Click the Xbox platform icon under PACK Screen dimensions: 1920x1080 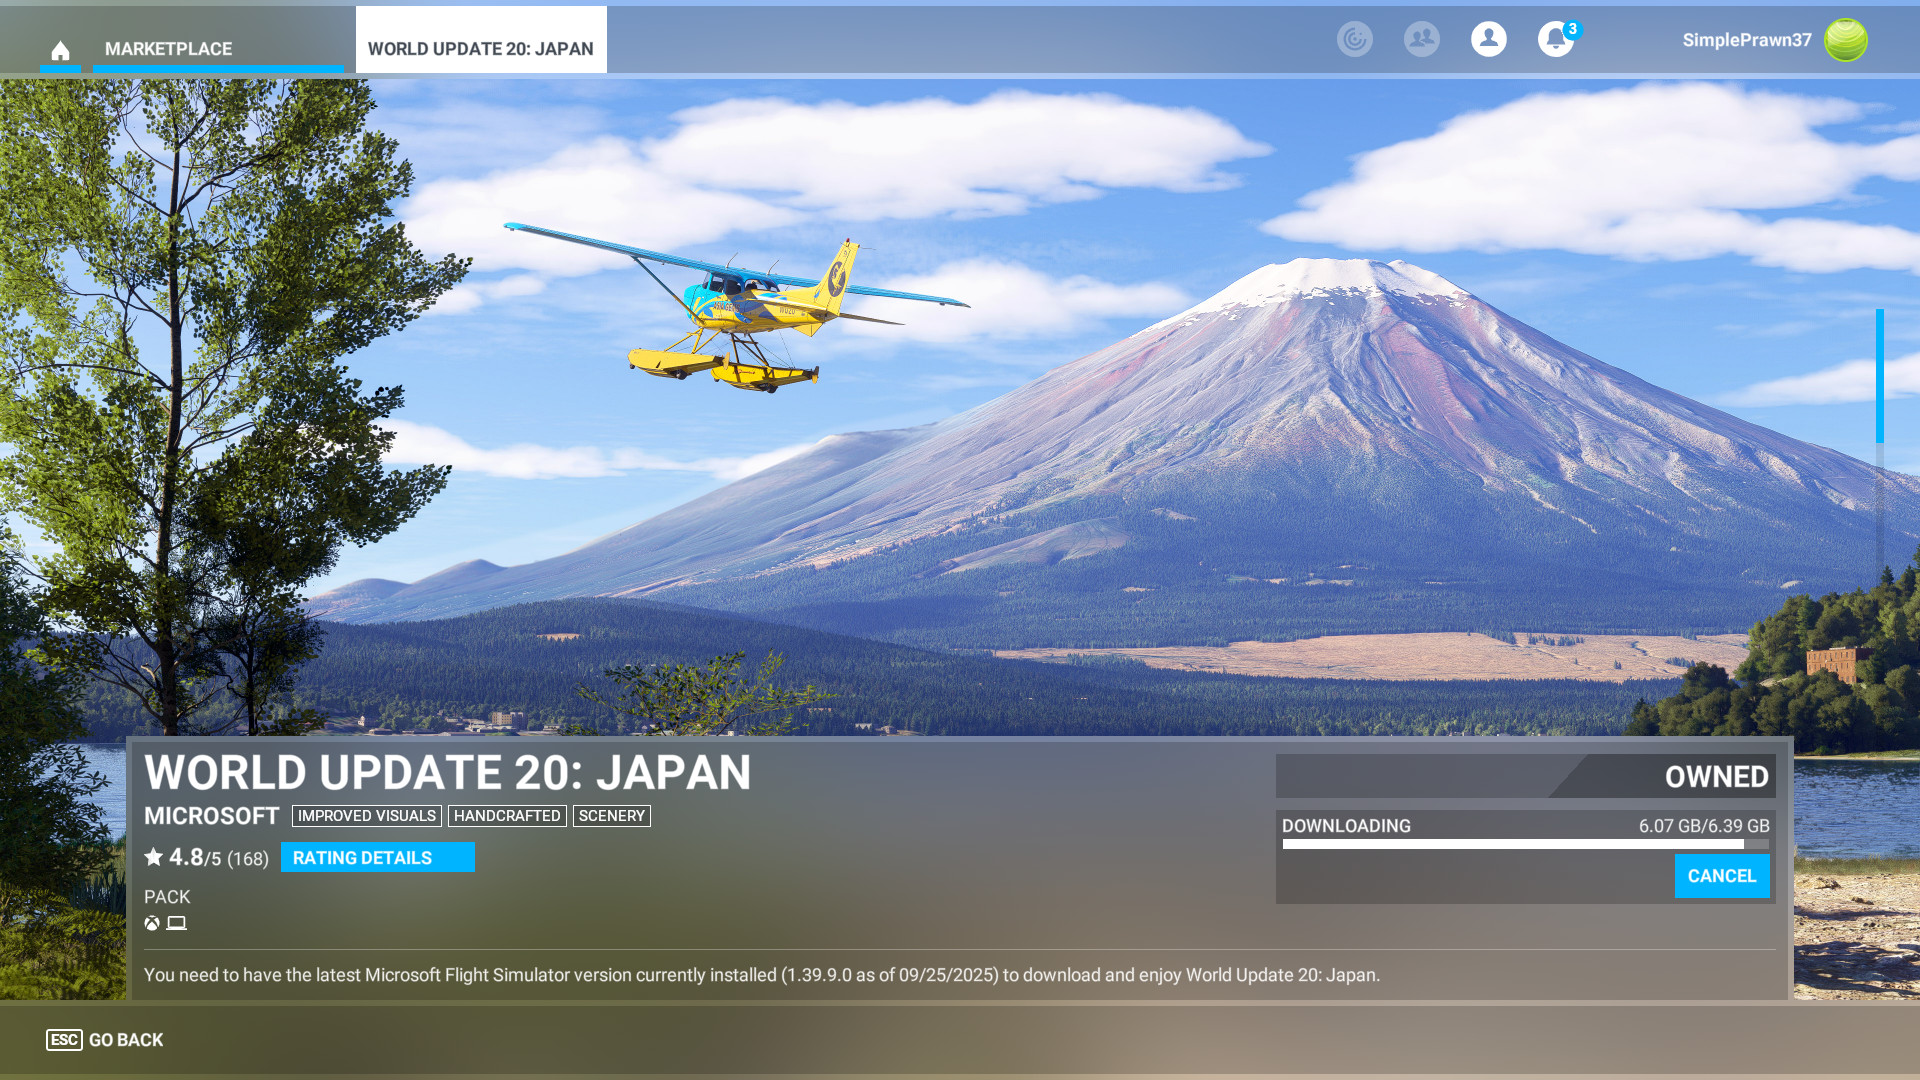coord(152,923)
